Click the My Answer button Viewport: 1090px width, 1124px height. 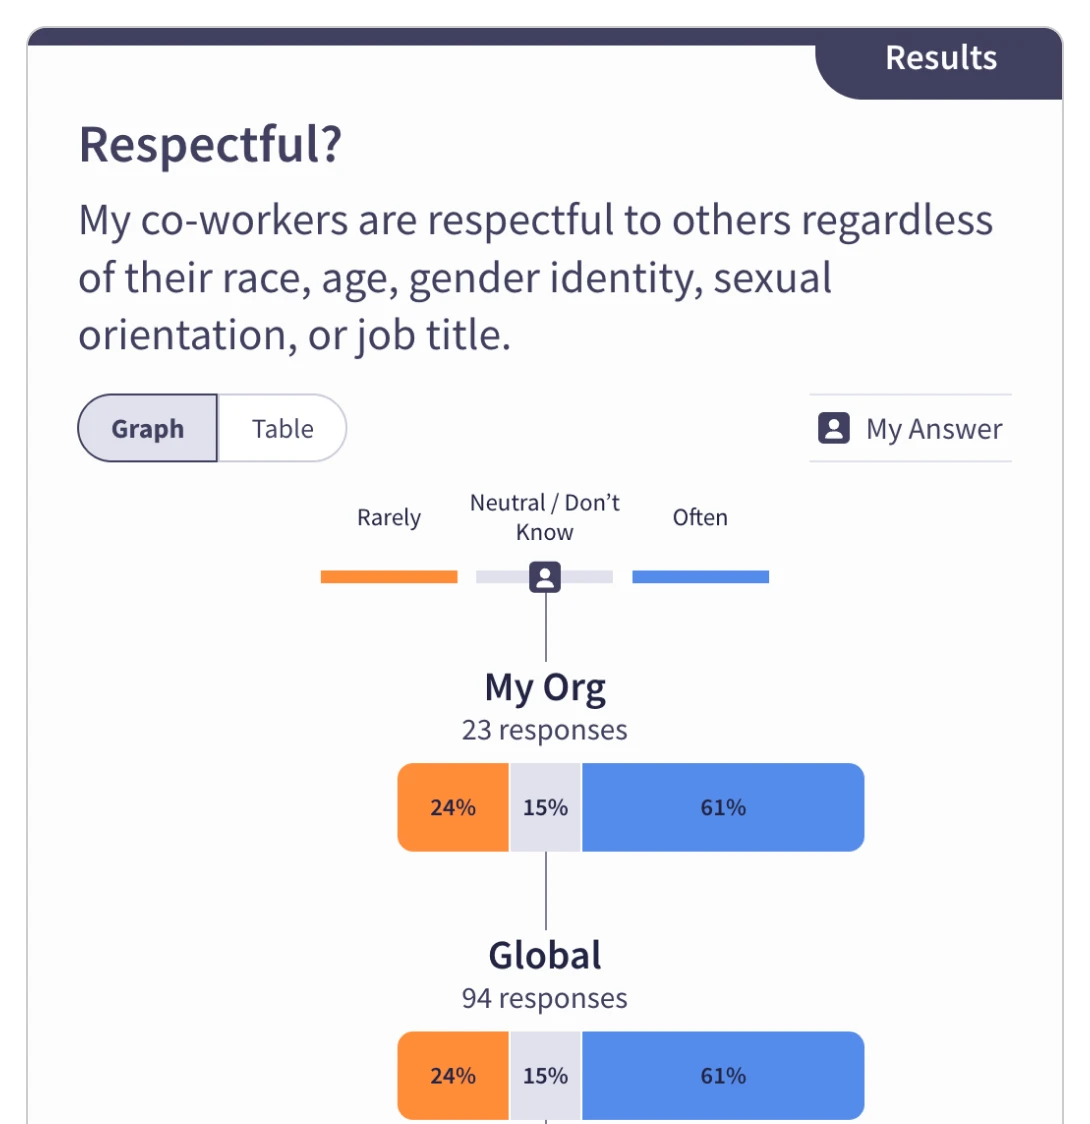911,428
